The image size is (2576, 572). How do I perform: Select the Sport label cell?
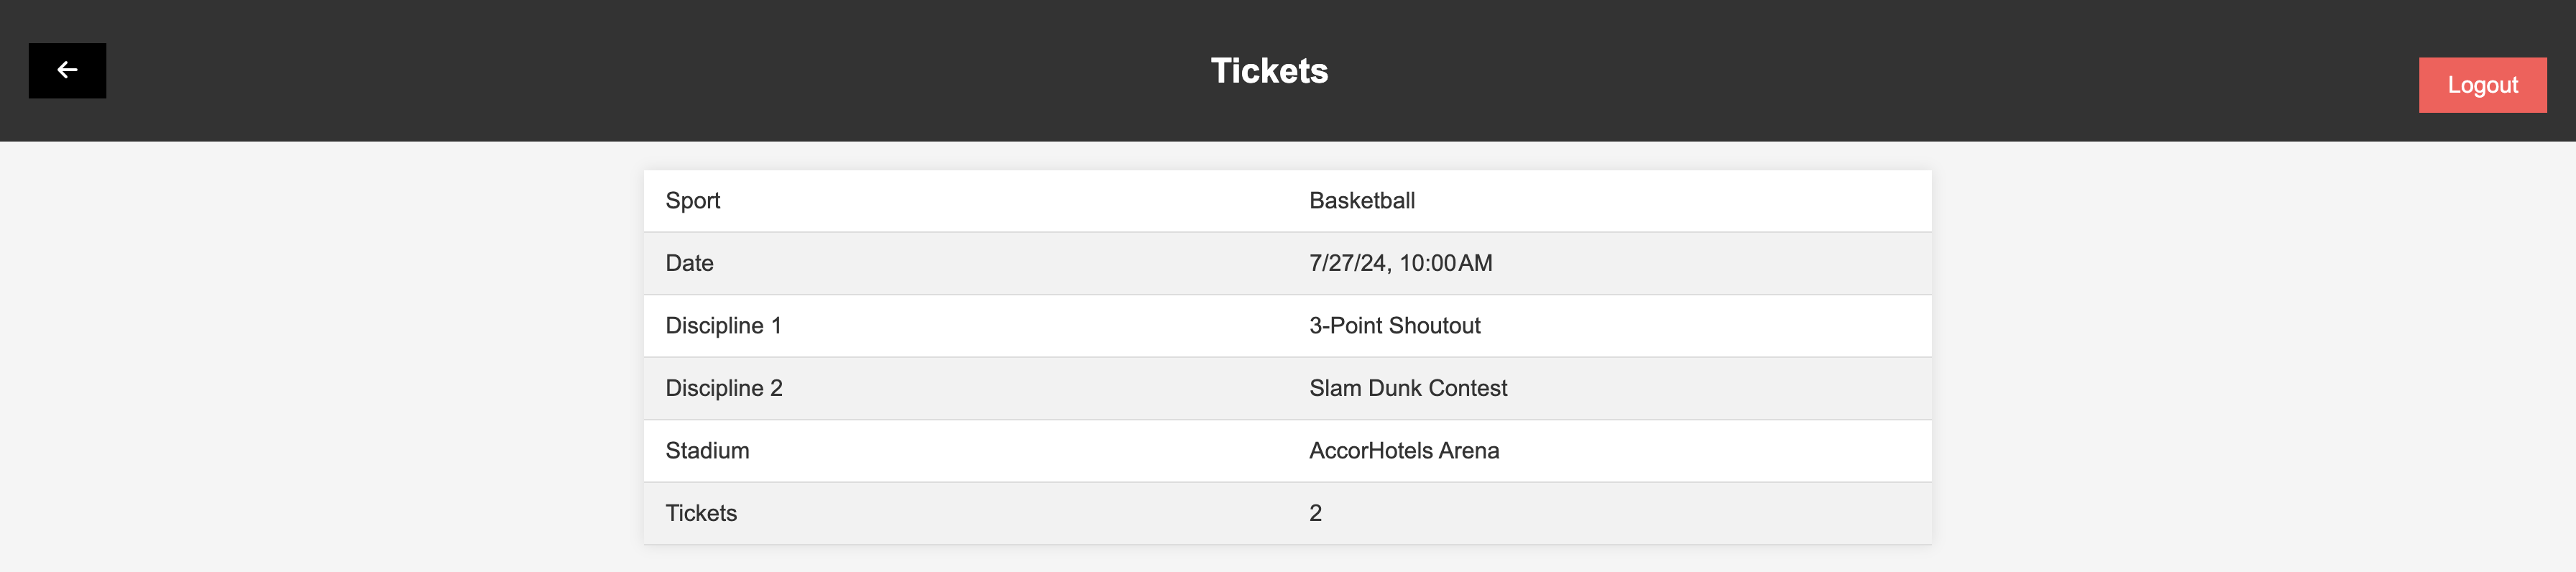tap(692, 201)
